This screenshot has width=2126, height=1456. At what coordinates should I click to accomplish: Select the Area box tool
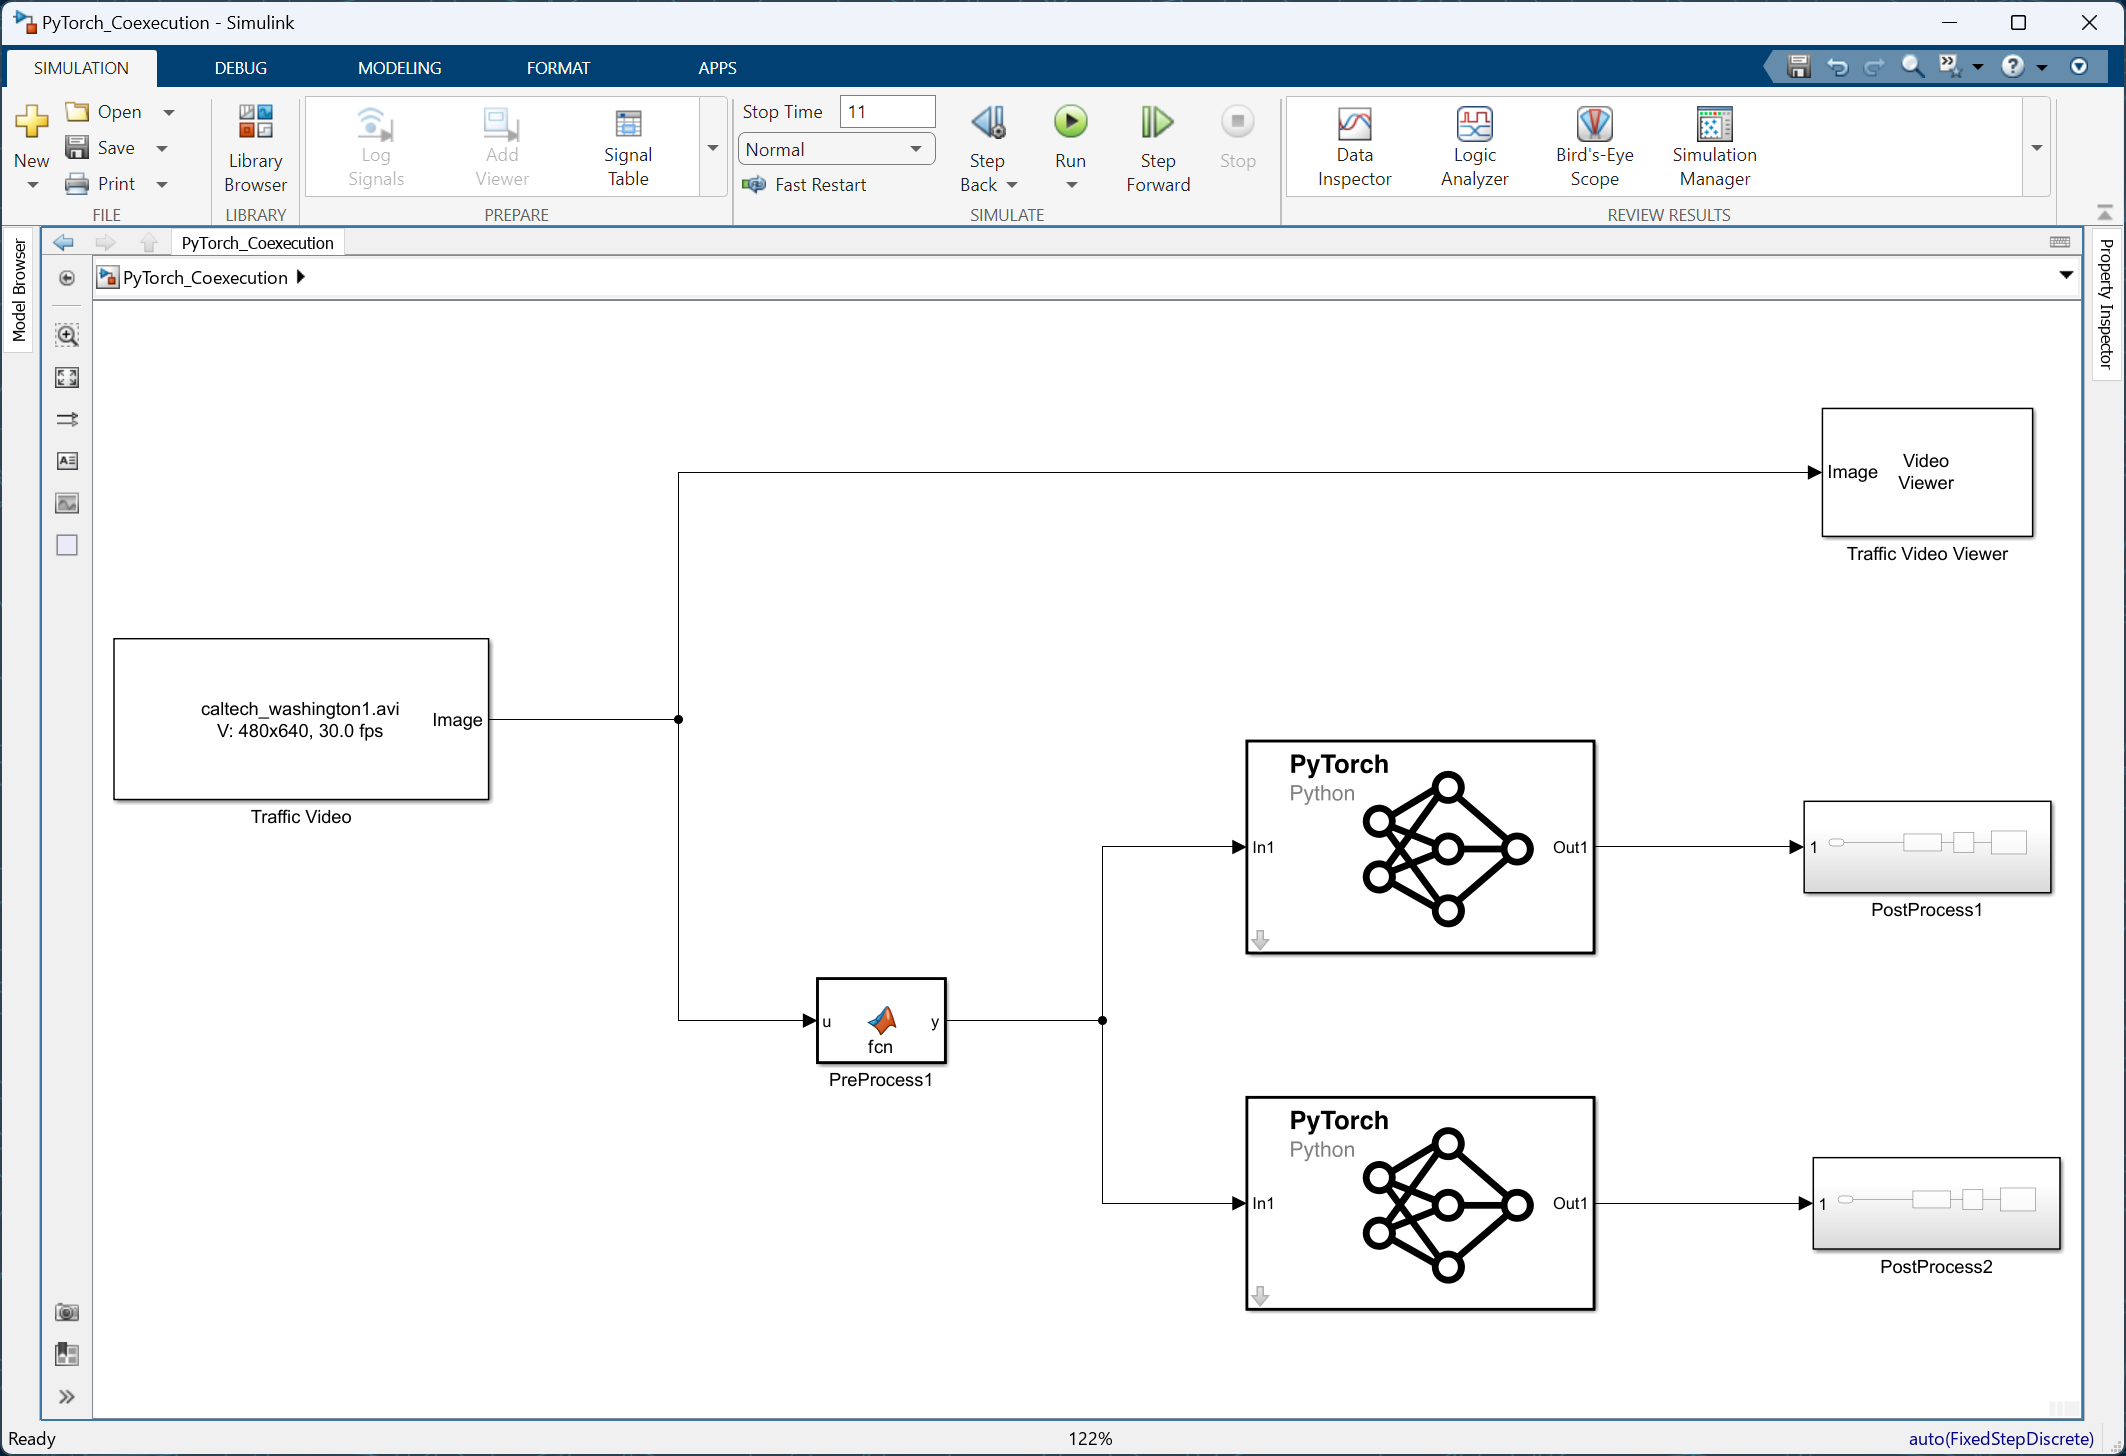[x=67, y=545]
